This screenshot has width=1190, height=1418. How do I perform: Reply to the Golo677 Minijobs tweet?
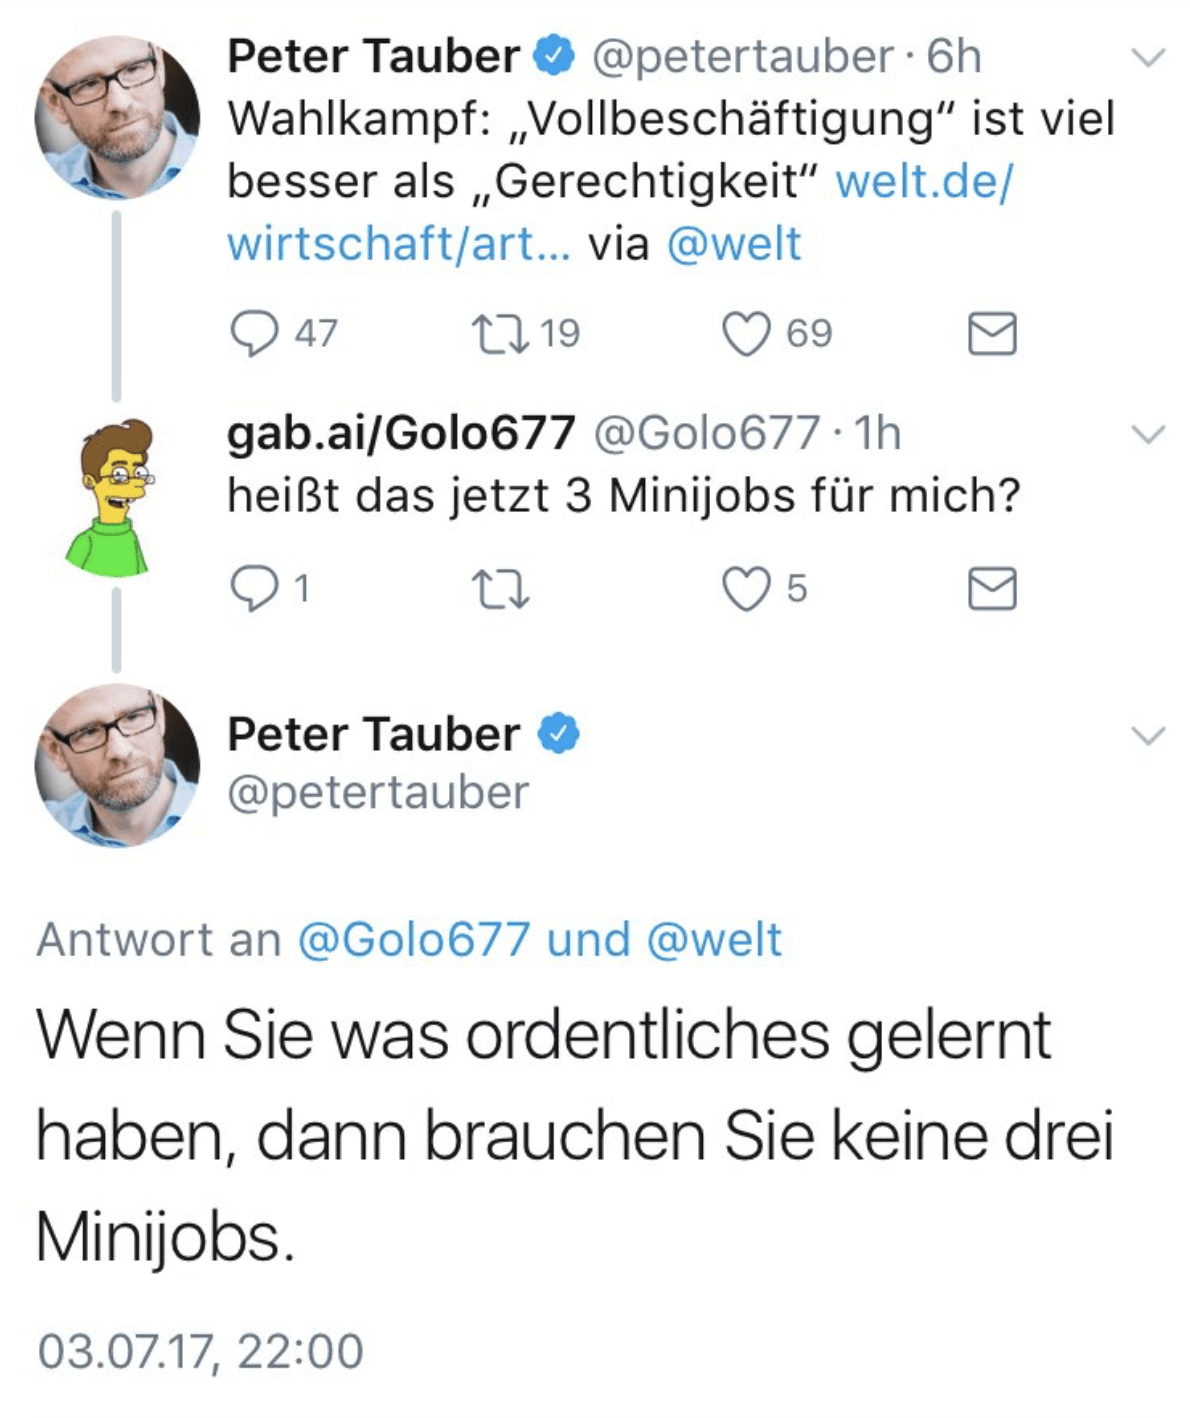(254, 589)
